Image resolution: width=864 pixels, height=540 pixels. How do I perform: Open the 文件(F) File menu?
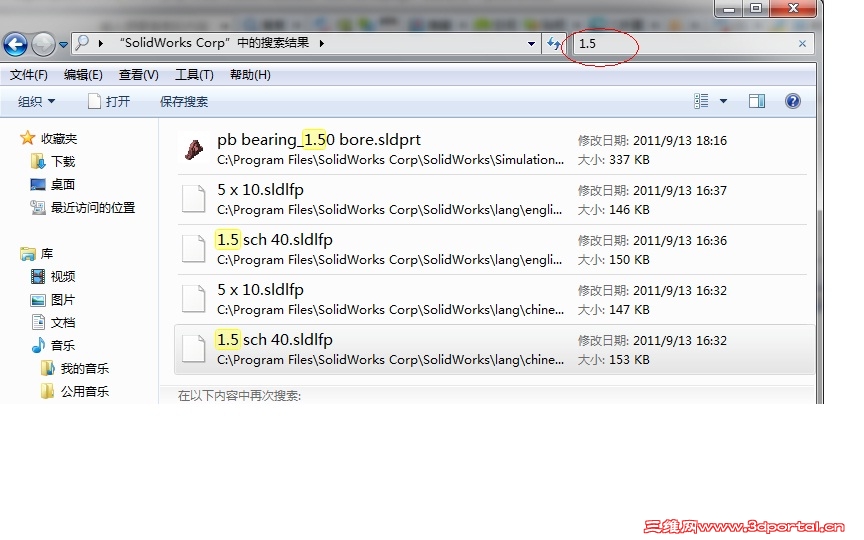[29, 74]
